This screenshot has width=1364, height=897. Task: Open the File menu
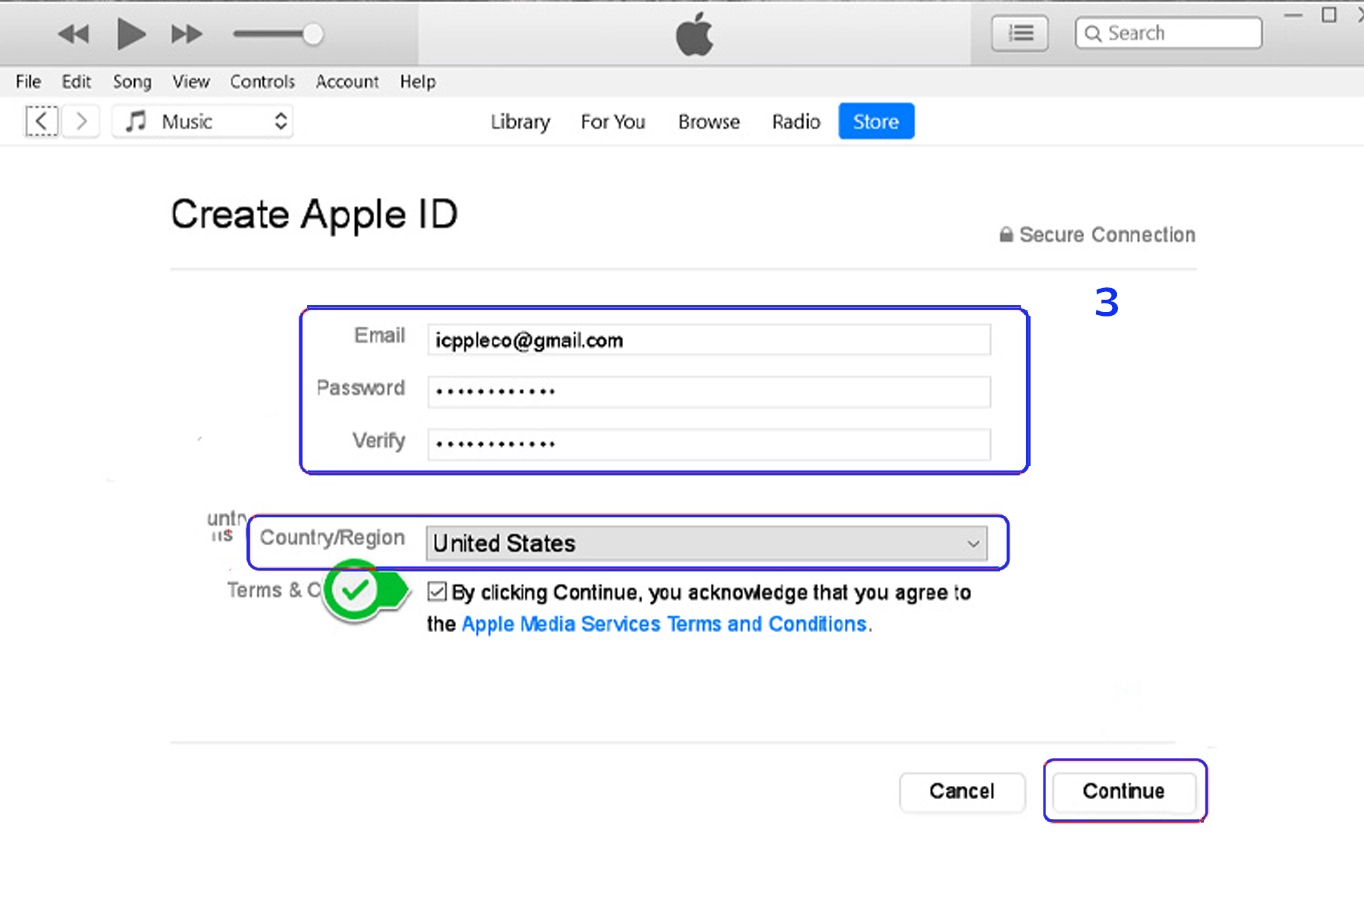click(28, 82)
